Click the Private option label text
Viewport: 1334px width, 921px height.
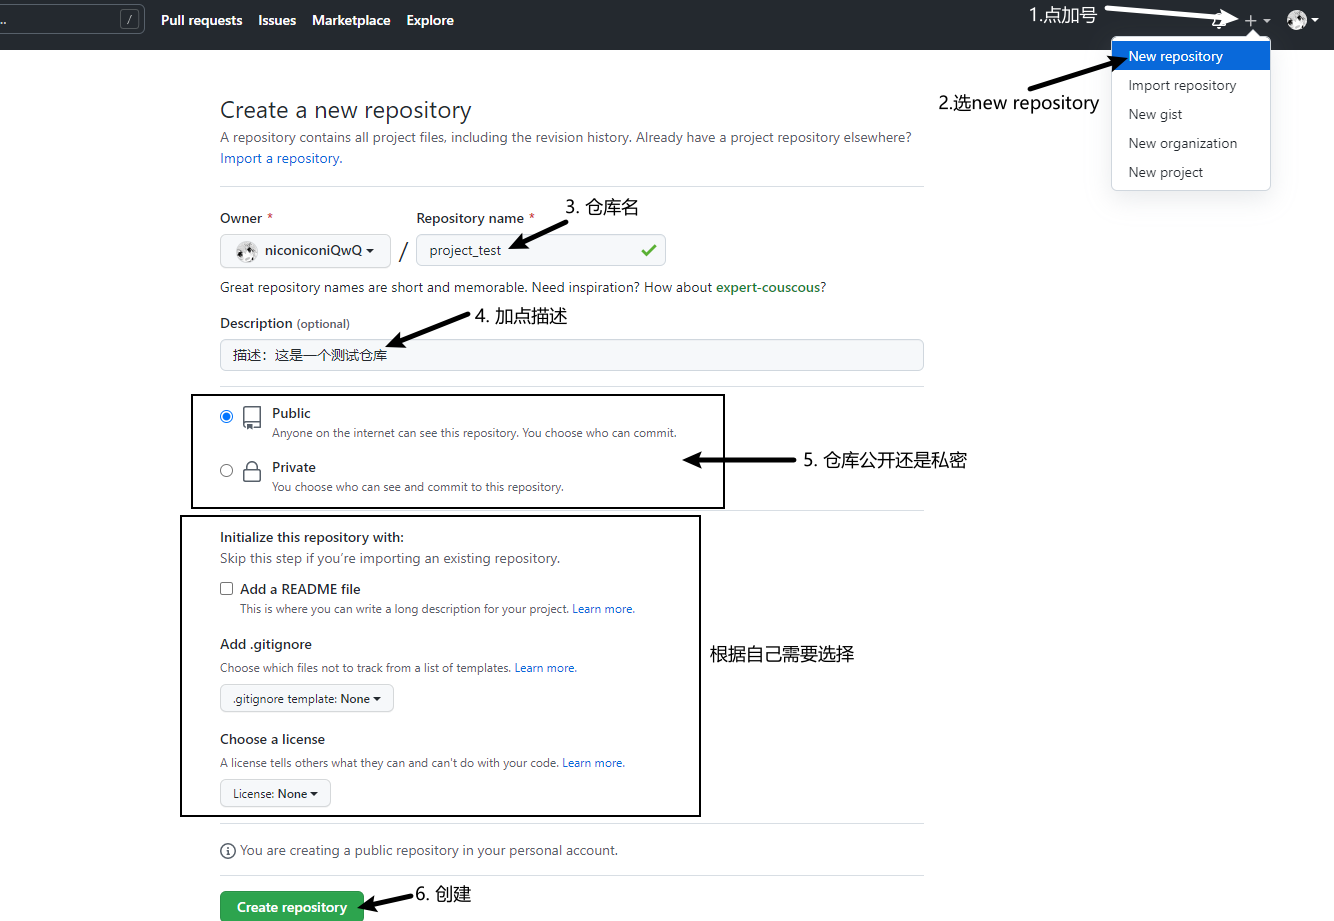(x=294, y=467)
